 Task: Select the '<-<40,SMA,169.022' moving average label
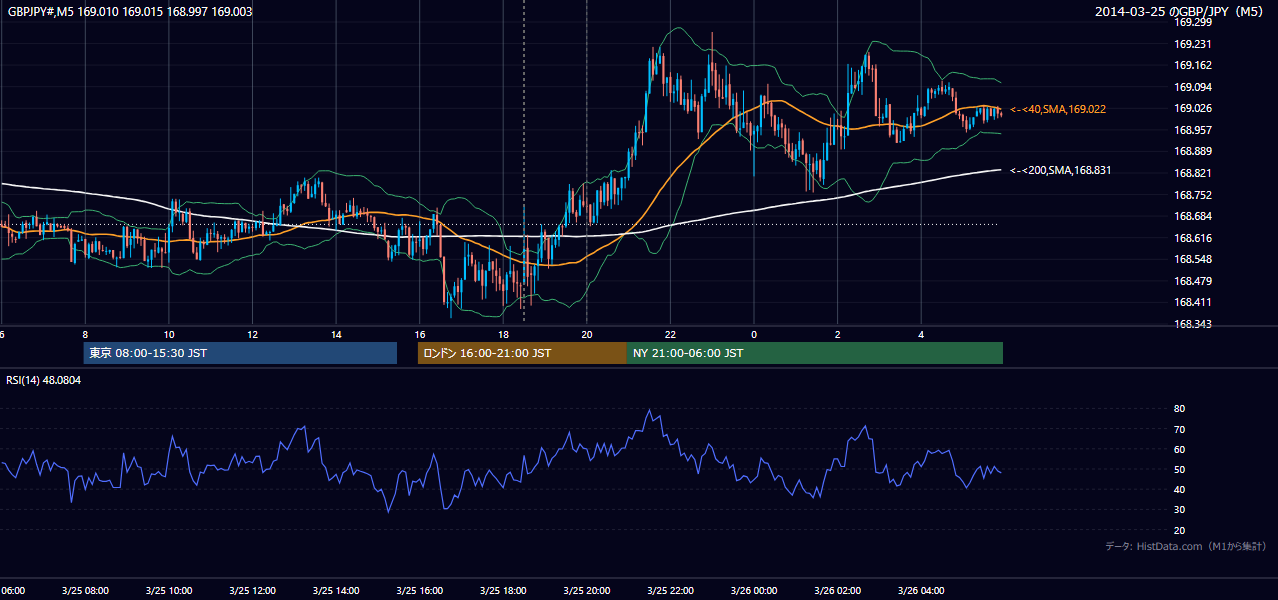[1058, 109]
